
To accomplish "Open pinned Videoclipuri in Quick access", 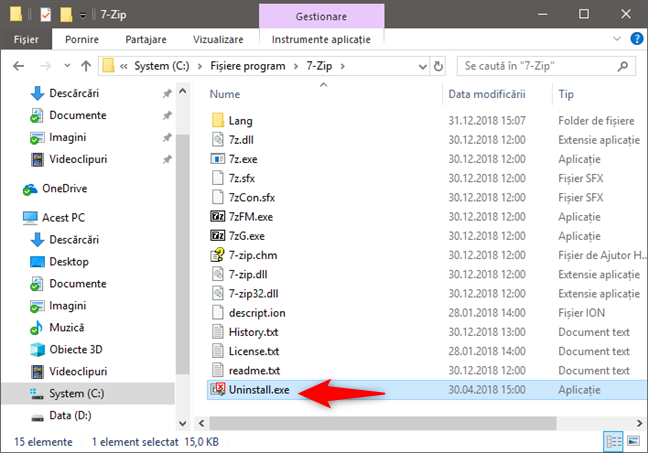I will pyautogui.click(x=78, y=159).
